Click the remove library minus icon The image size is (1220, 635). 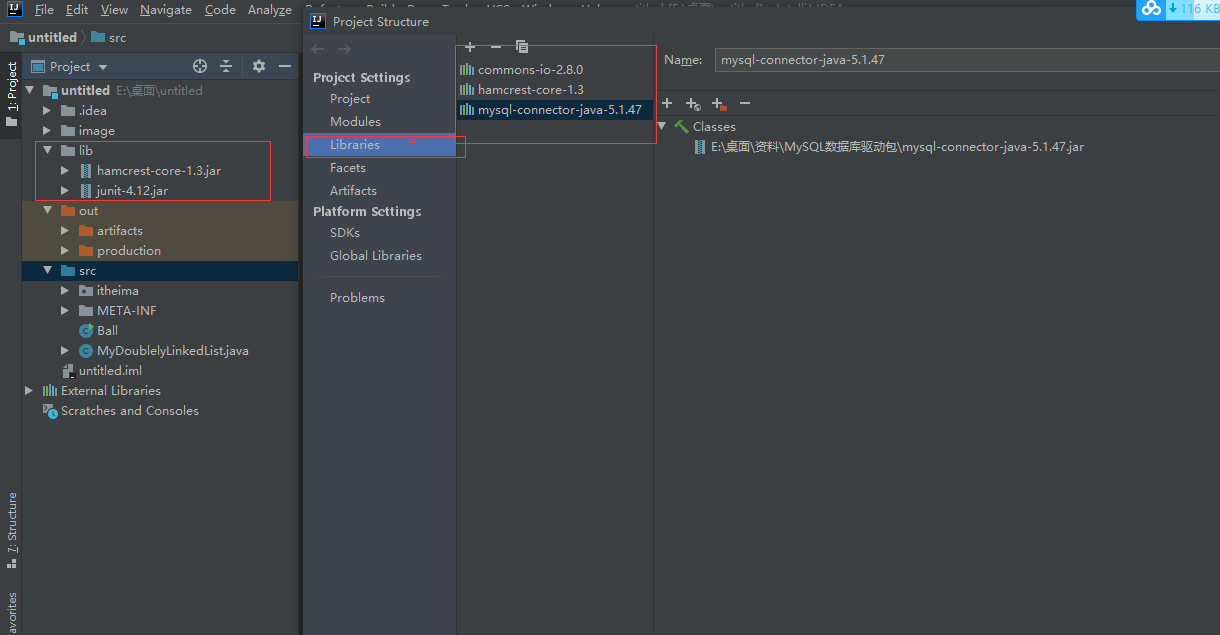(496, 47)
